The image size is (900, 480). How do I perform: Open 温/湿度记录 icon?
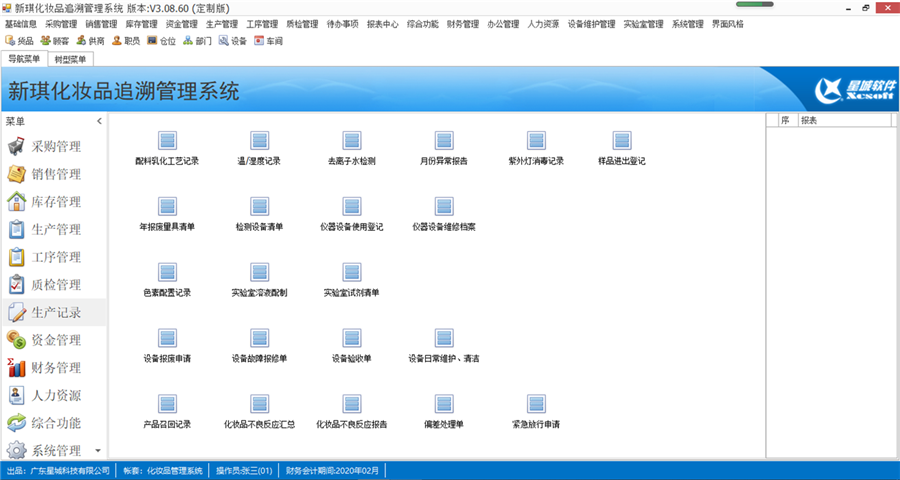[259, 141]
